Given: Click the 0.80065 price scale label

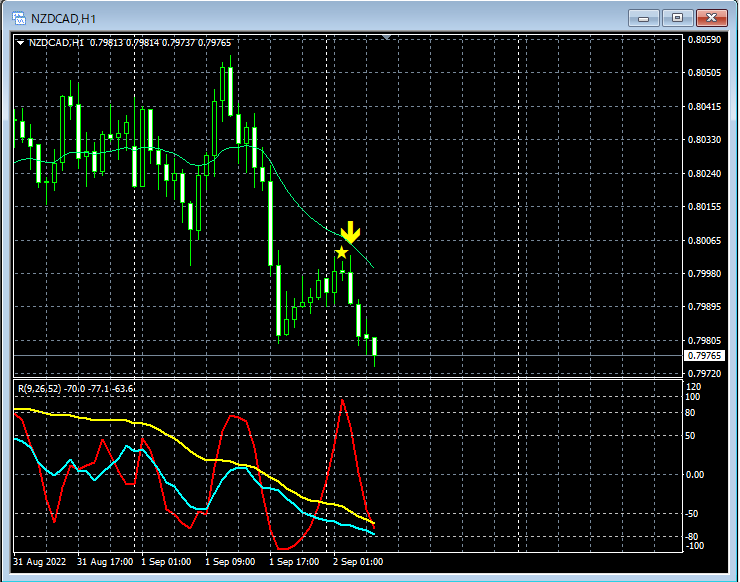Looking at the screenshot, I should click(704, 241).
